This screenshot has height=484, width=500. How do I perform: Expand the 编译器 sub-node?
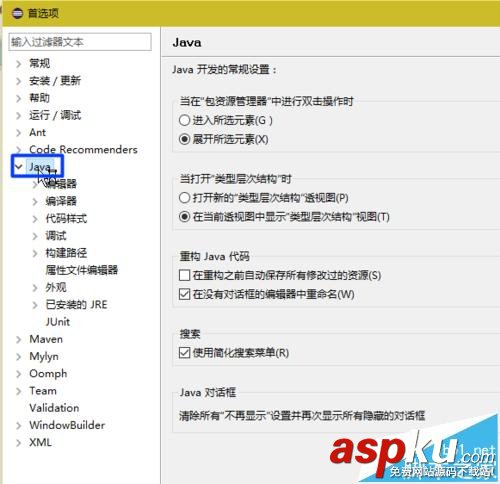[x=35, y=201]
